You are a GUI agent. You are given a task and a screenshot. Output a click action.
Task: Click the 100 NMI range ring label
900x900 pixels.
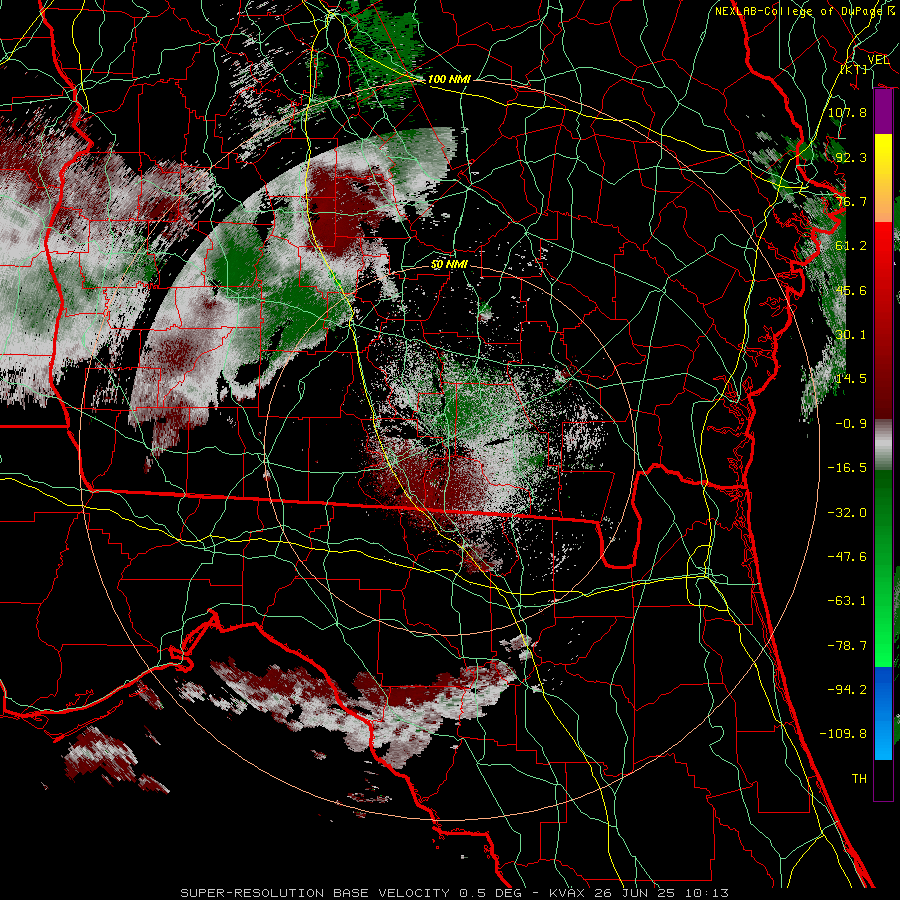(x=449, y=79)
